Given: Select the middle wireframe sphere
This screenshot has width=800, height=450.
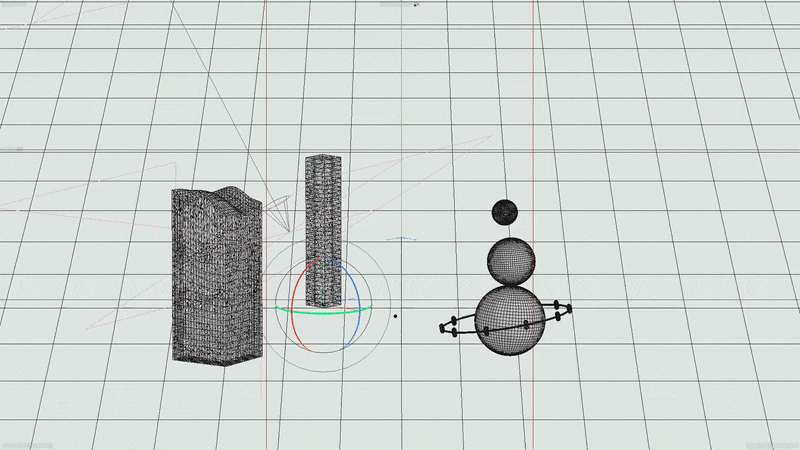Looking at the screenshot, I should point(511,261).
